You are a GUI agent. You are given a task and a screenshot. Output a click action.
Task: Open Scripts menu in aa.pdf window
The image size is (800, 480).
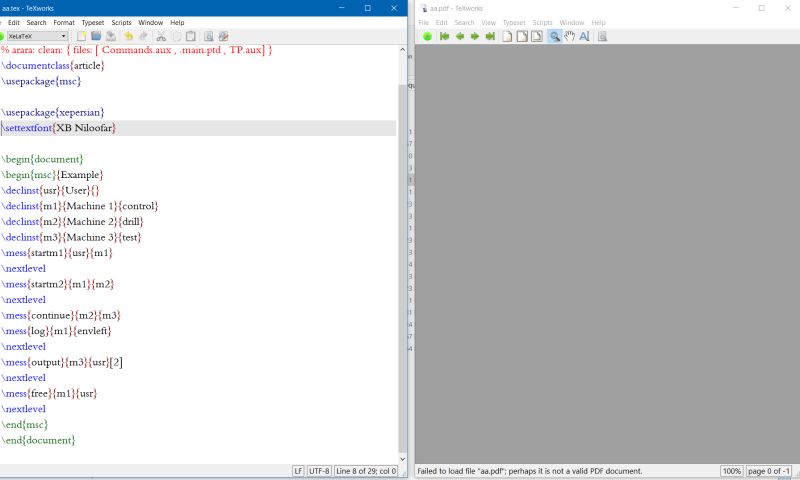pyautogui.click(x=542, y=22)
